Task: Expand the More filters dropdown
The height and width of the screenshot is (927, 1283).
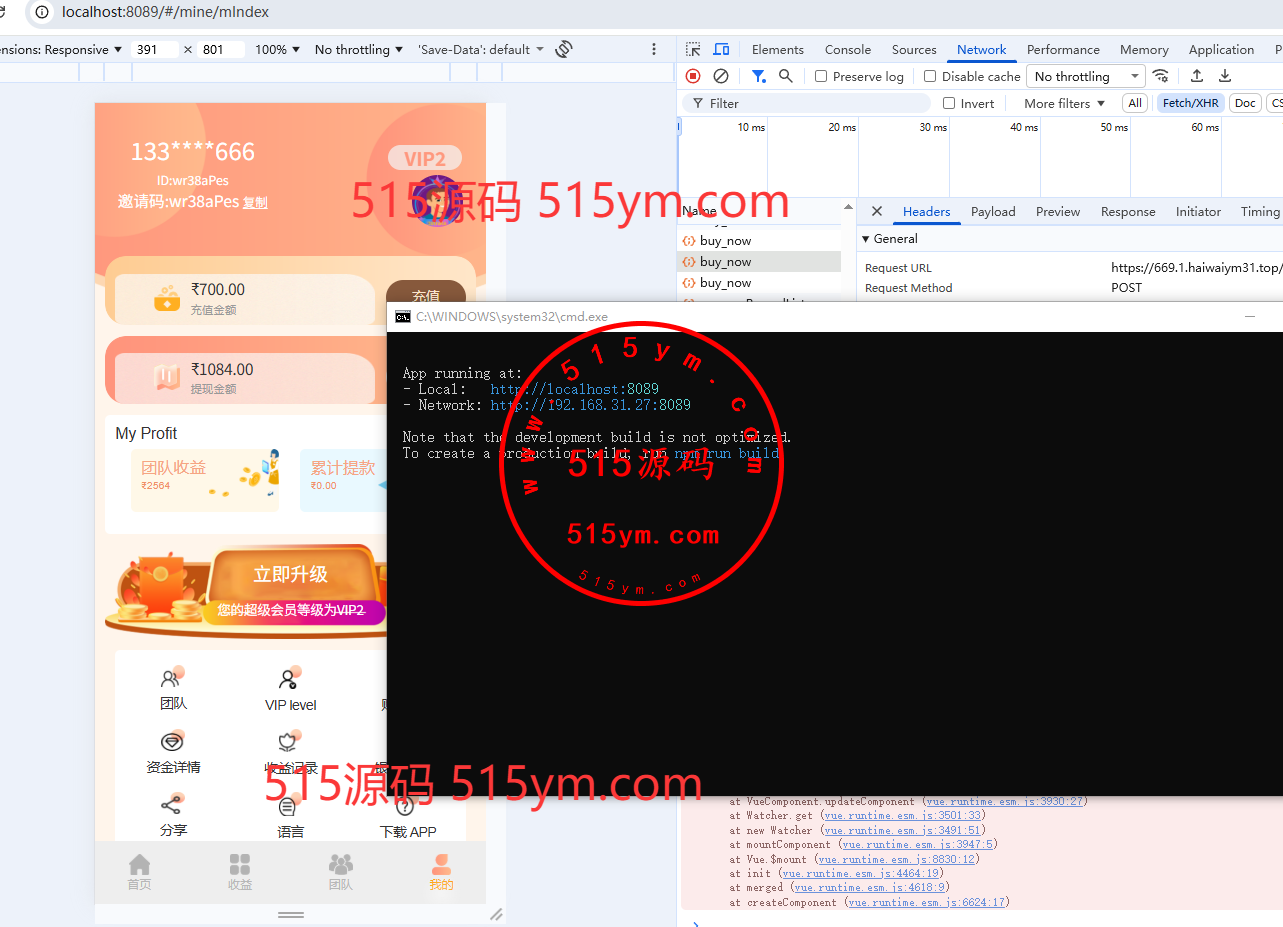Action: tap(1064, 103)
